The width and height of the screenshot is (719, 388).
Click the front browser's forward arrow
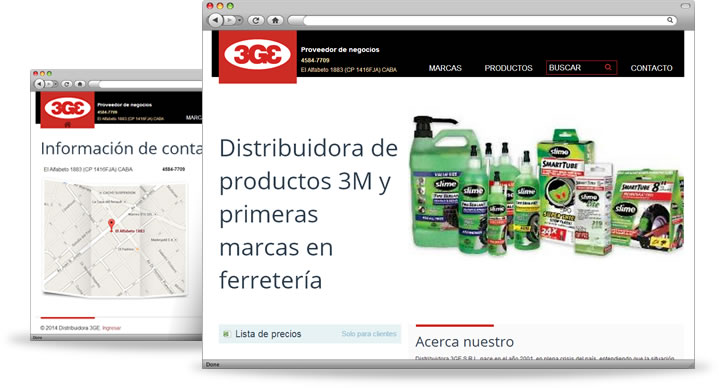tap(229, 20)
